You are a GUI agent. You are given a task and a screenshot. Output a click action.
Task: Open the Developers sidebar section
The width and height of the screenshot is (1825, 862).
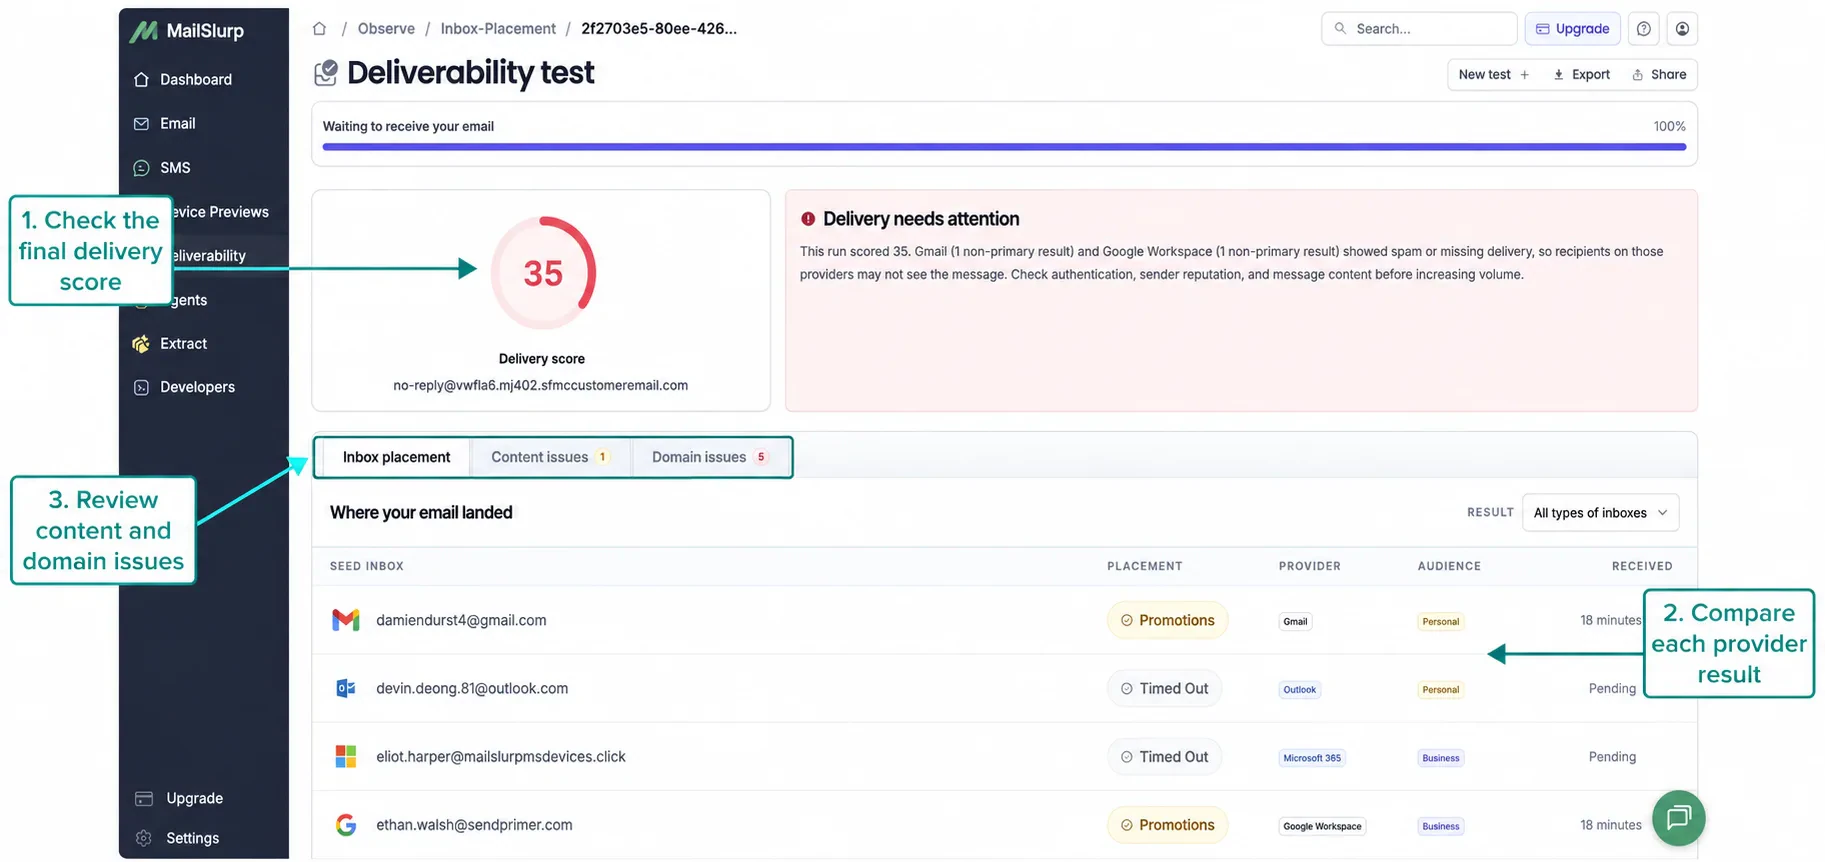(x=197, y=388)
